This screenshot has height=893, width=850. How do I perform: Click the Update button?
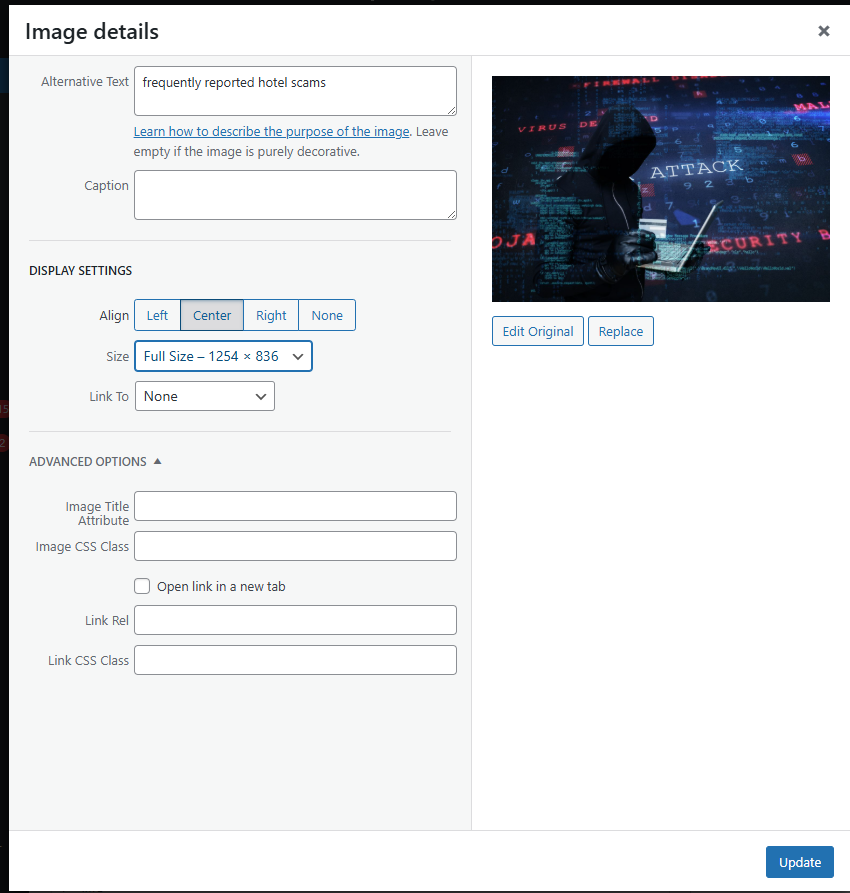799,862
